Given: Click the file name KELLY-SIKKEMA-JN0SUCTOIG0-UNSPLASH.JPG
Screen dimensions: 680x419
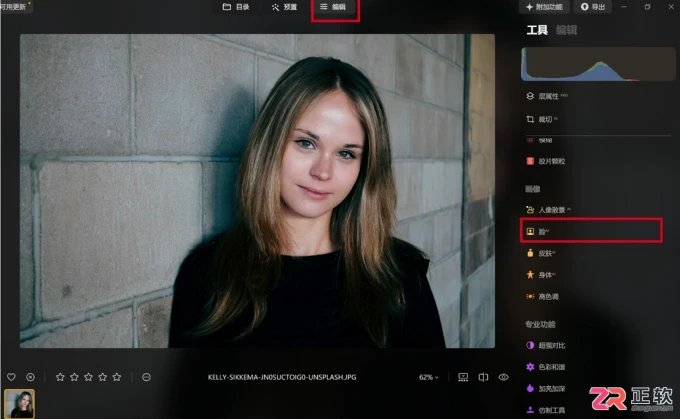Looking at the screenshot, I should click(x=282, y=377).
